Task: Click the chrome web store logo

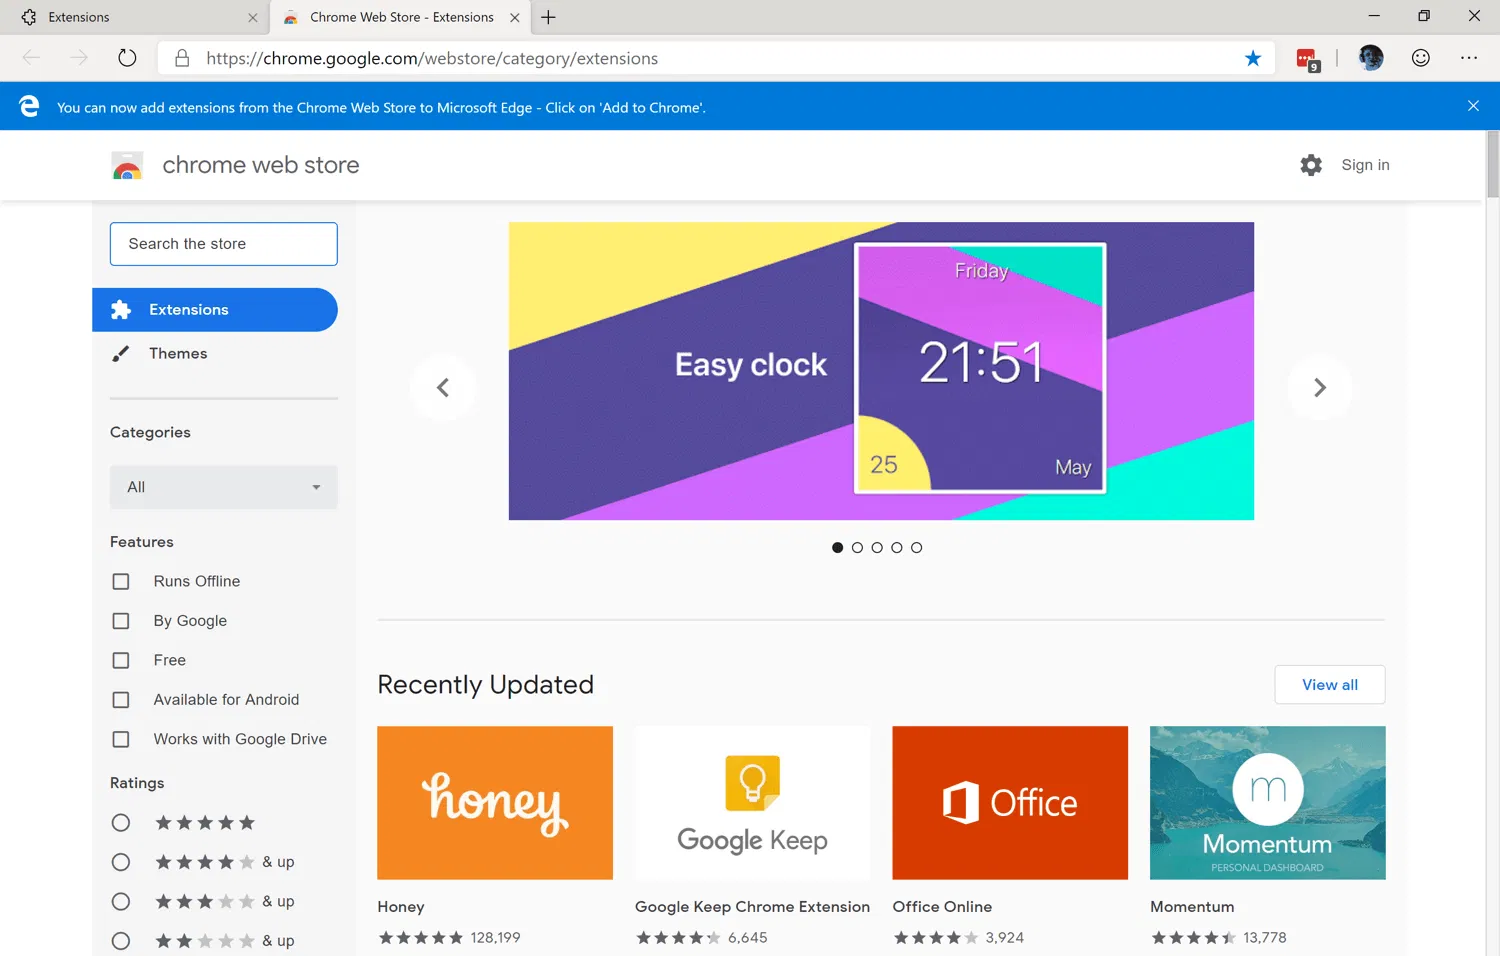Action: (x=128, y=165)
